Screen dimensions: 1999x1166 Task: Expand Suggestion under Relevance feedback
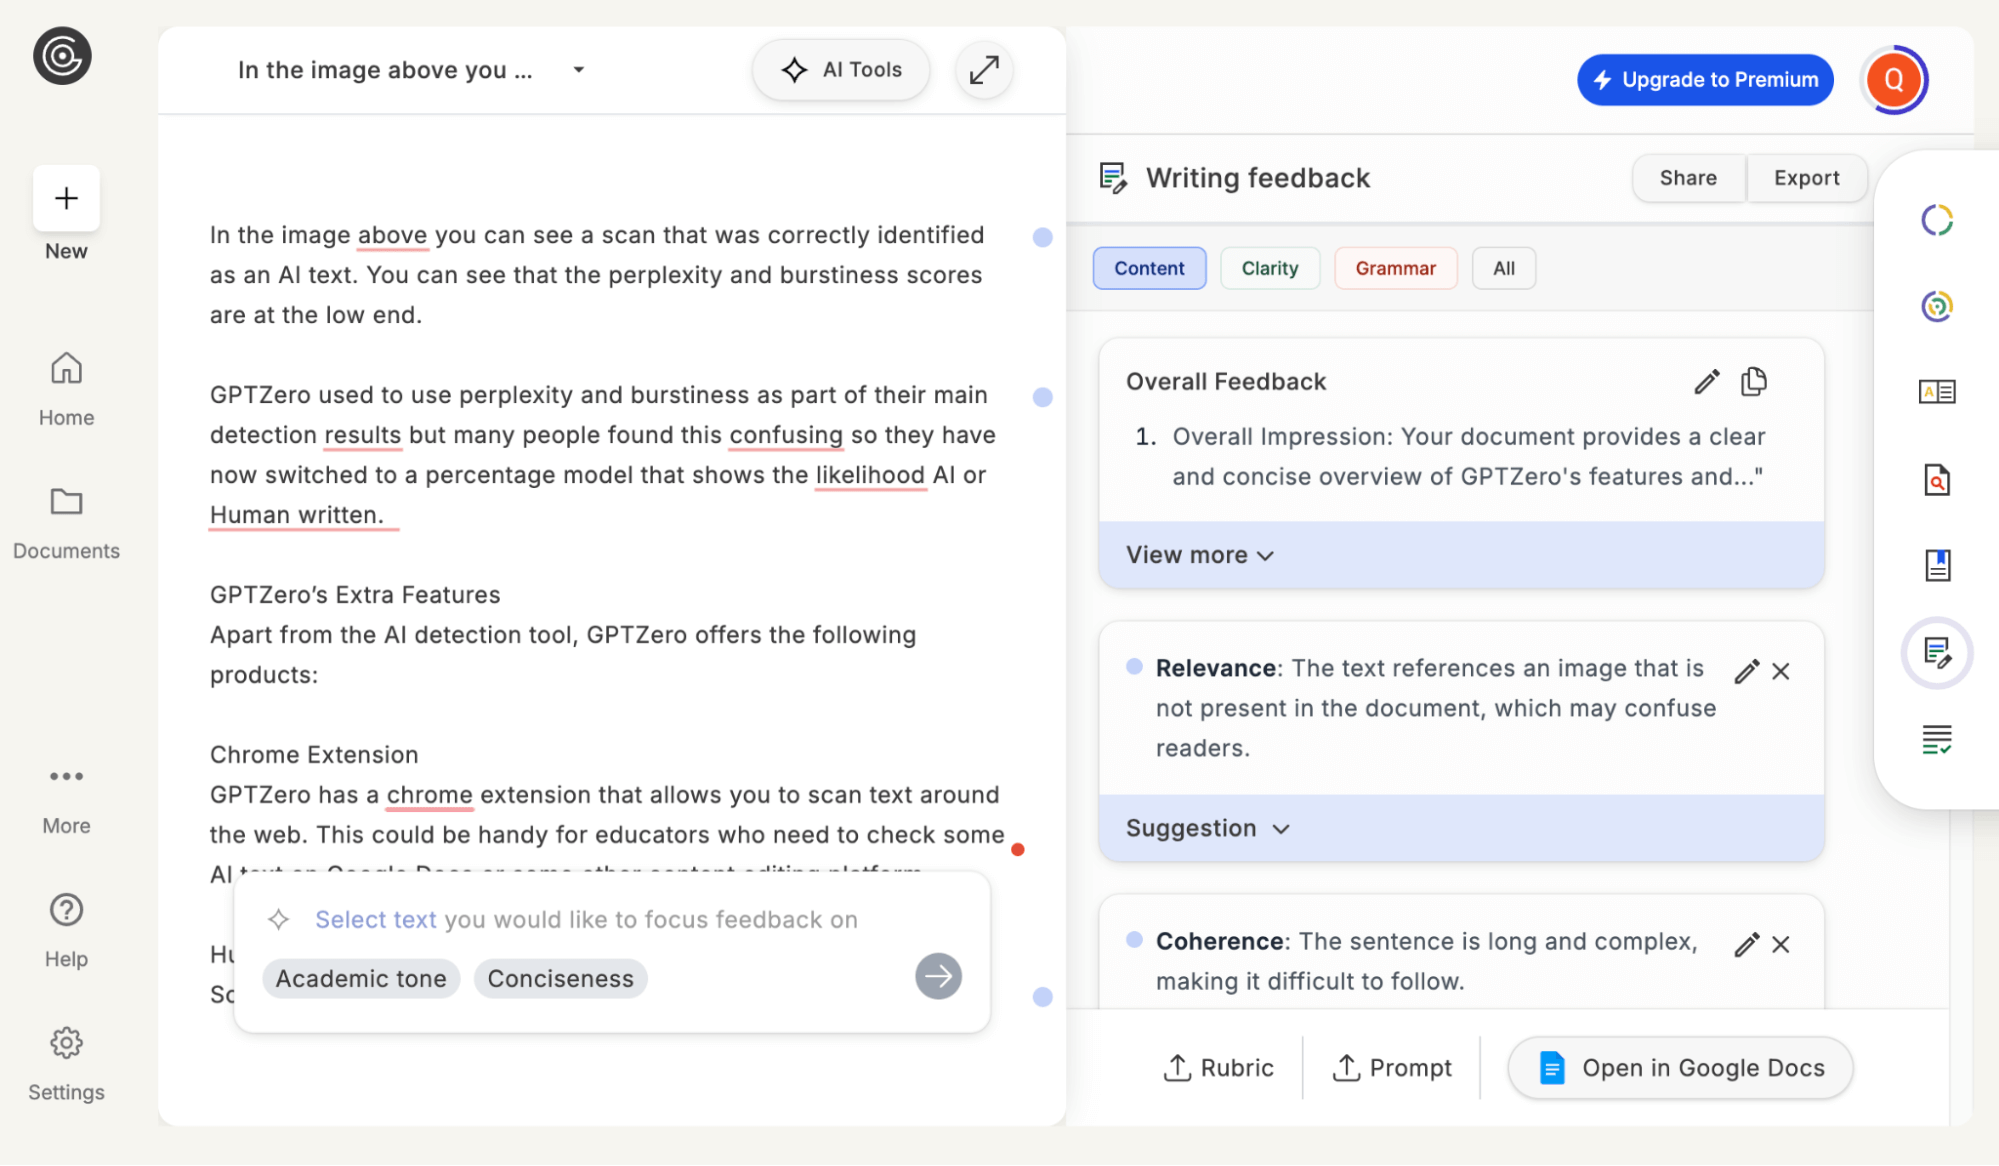(x=1208, y=828)
